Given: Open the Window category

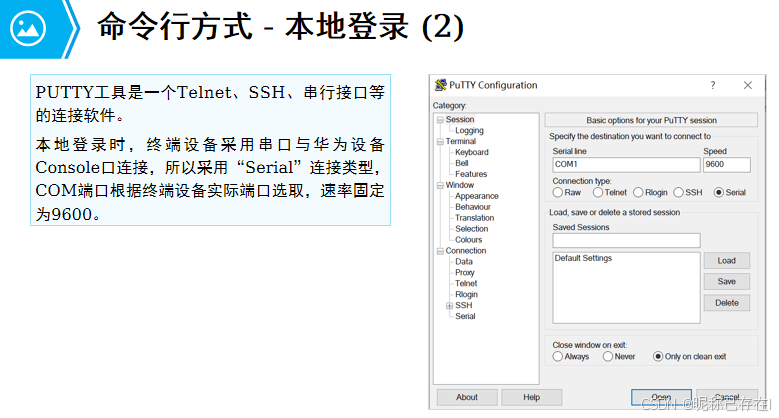Looking at the screenshot, I should pyautogui.click(x=460, y=185).
